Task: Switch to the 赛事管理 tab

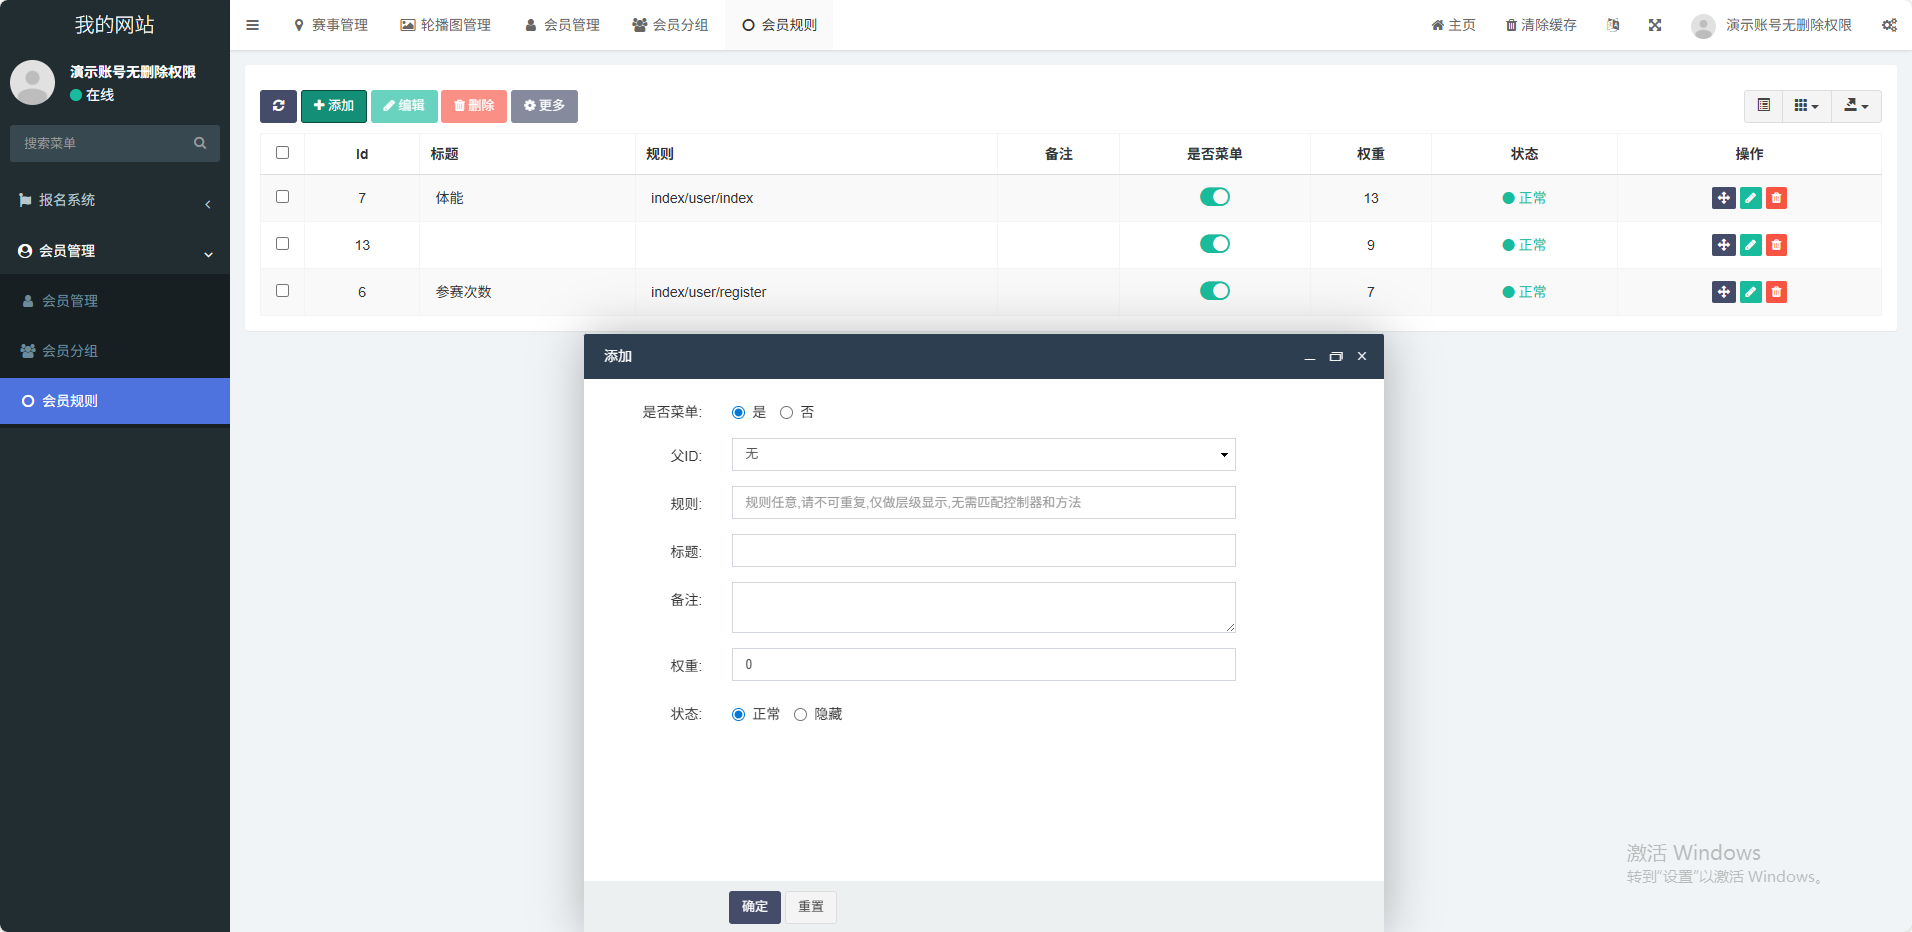Action: (x=331, y=25)
